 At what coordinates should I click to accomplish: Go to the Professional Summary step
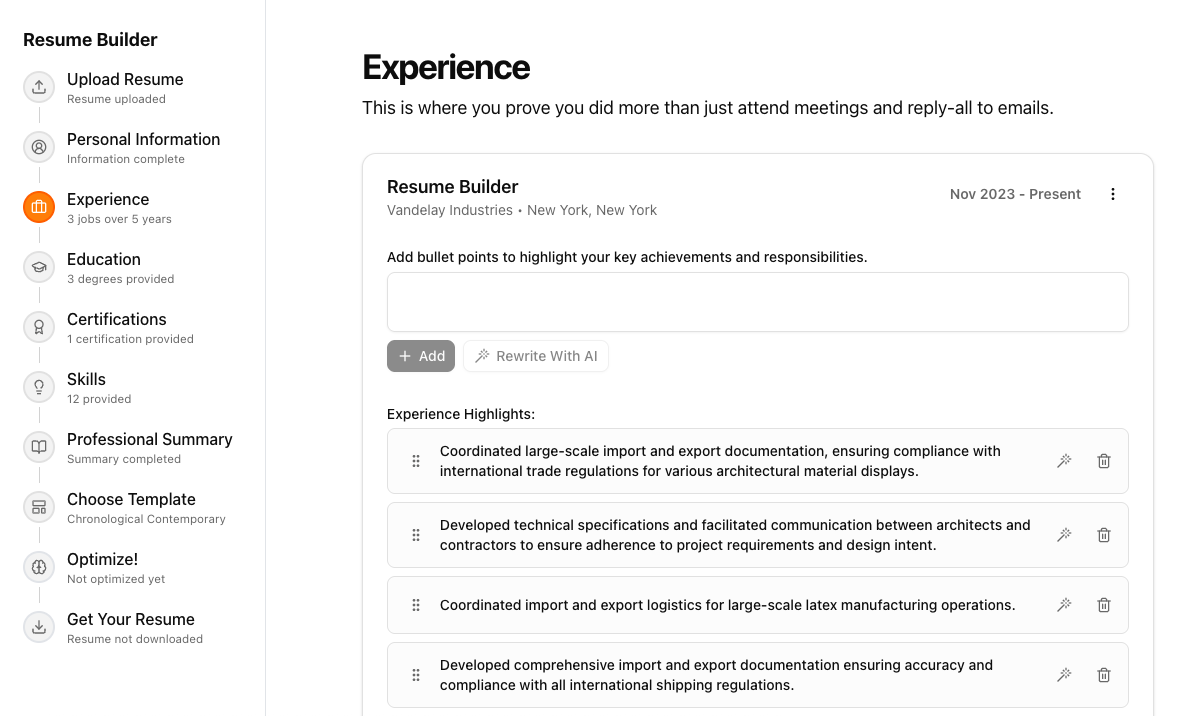pos(149,448)
